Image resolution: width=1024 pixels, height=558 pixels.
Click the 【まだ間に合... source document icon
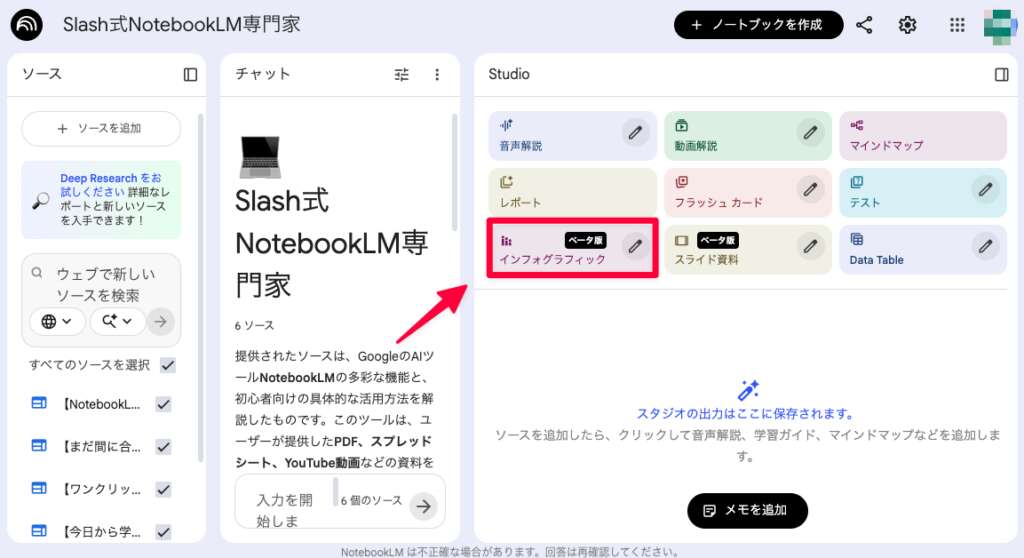pos(39,446)
